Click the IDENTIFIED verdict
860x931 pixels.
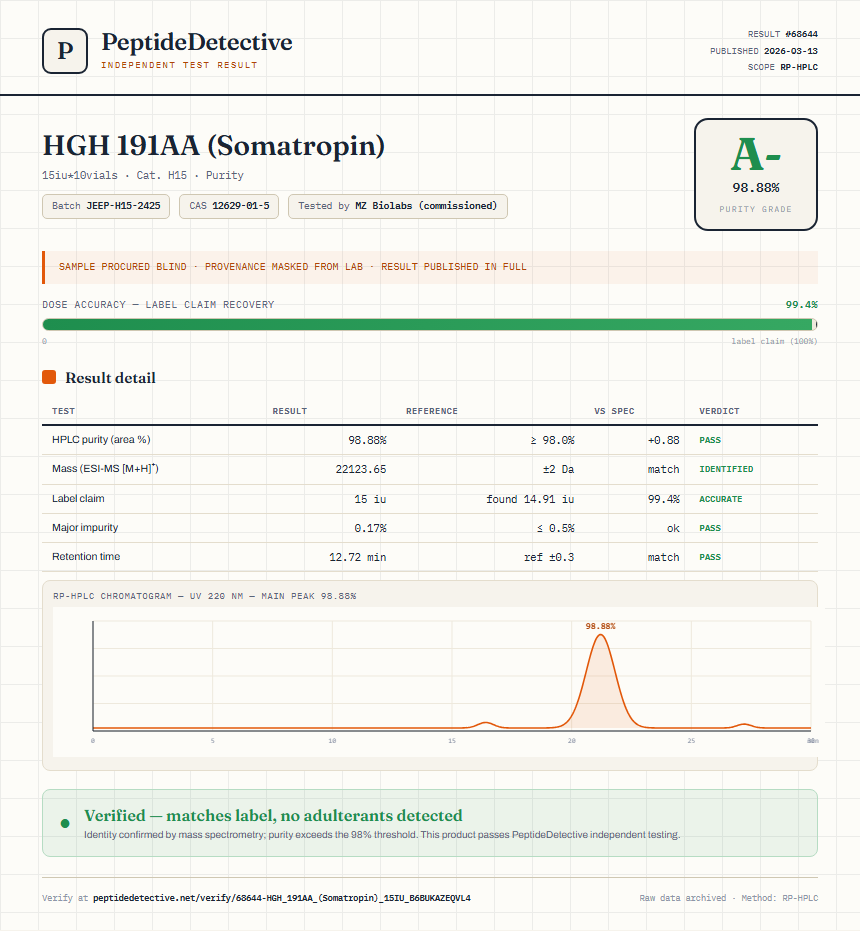726,469
